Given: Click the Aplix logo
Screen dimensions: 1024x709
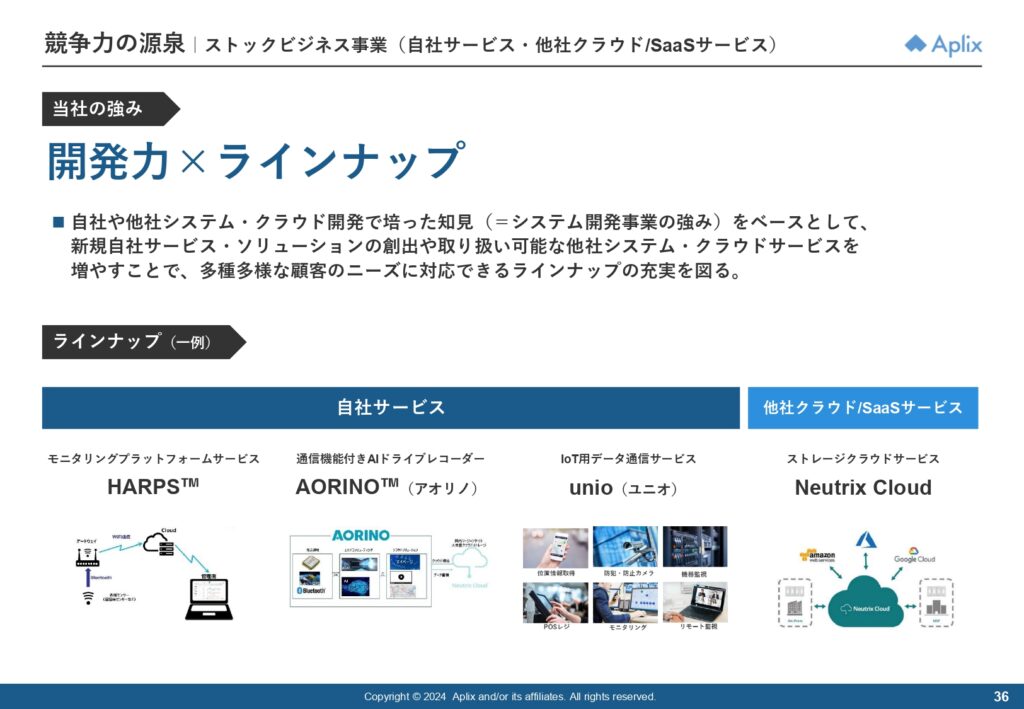Looking at the screenshot, I should point(943,45).
